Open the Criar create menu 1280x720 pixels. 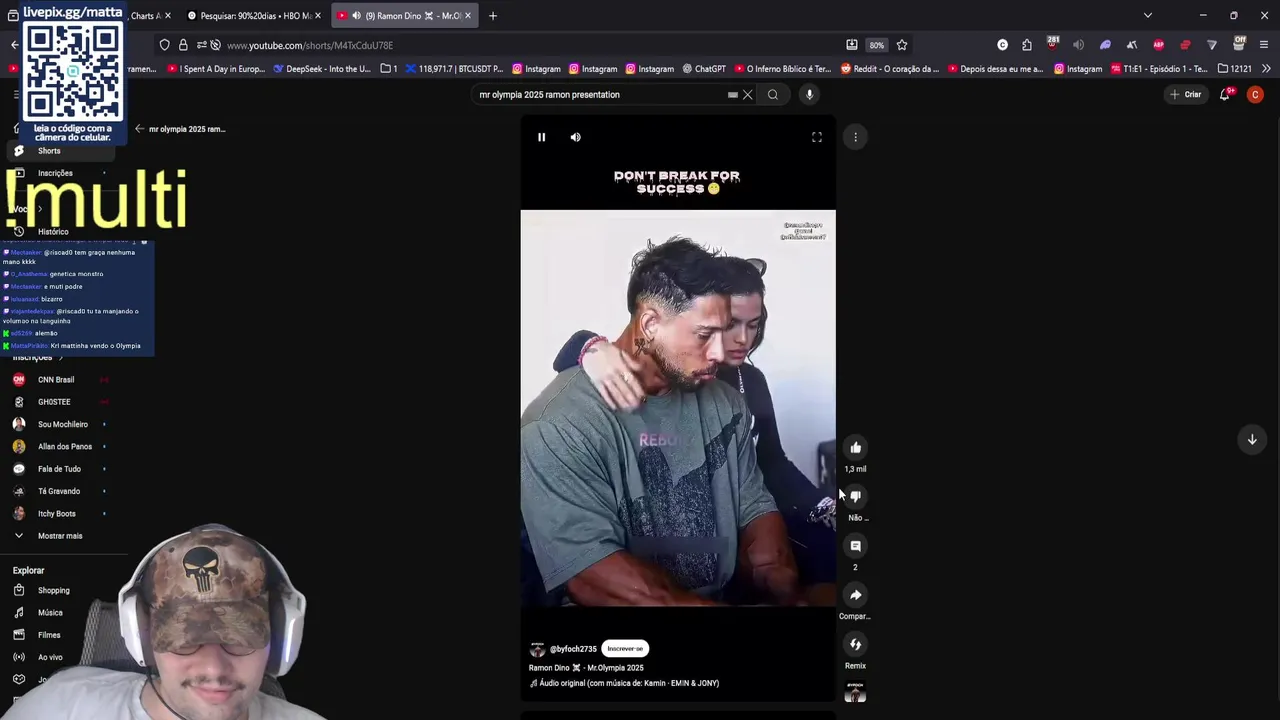click(1186, 95)
